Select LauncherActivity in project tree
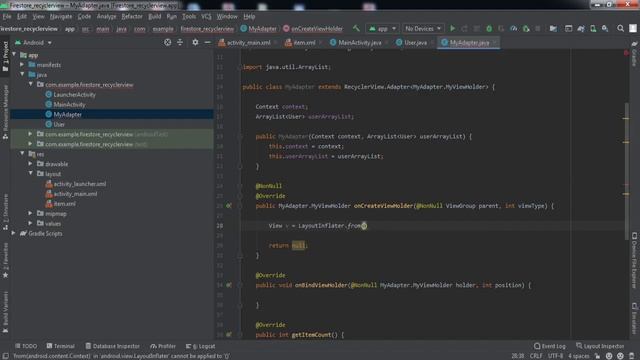 click(x=74, y=95)
